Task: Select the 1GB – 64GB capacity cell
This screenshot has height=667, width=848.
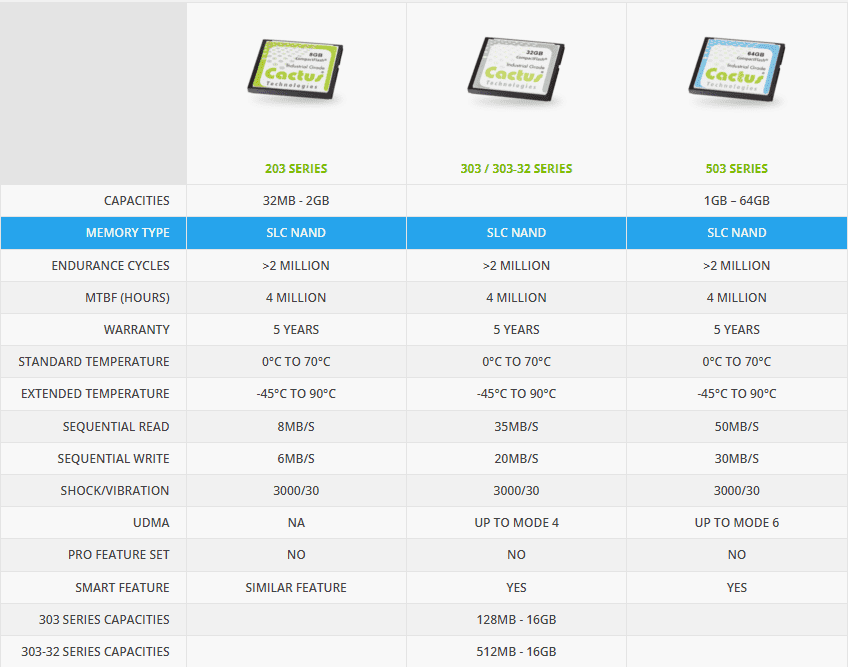Action: pos(737,201)
